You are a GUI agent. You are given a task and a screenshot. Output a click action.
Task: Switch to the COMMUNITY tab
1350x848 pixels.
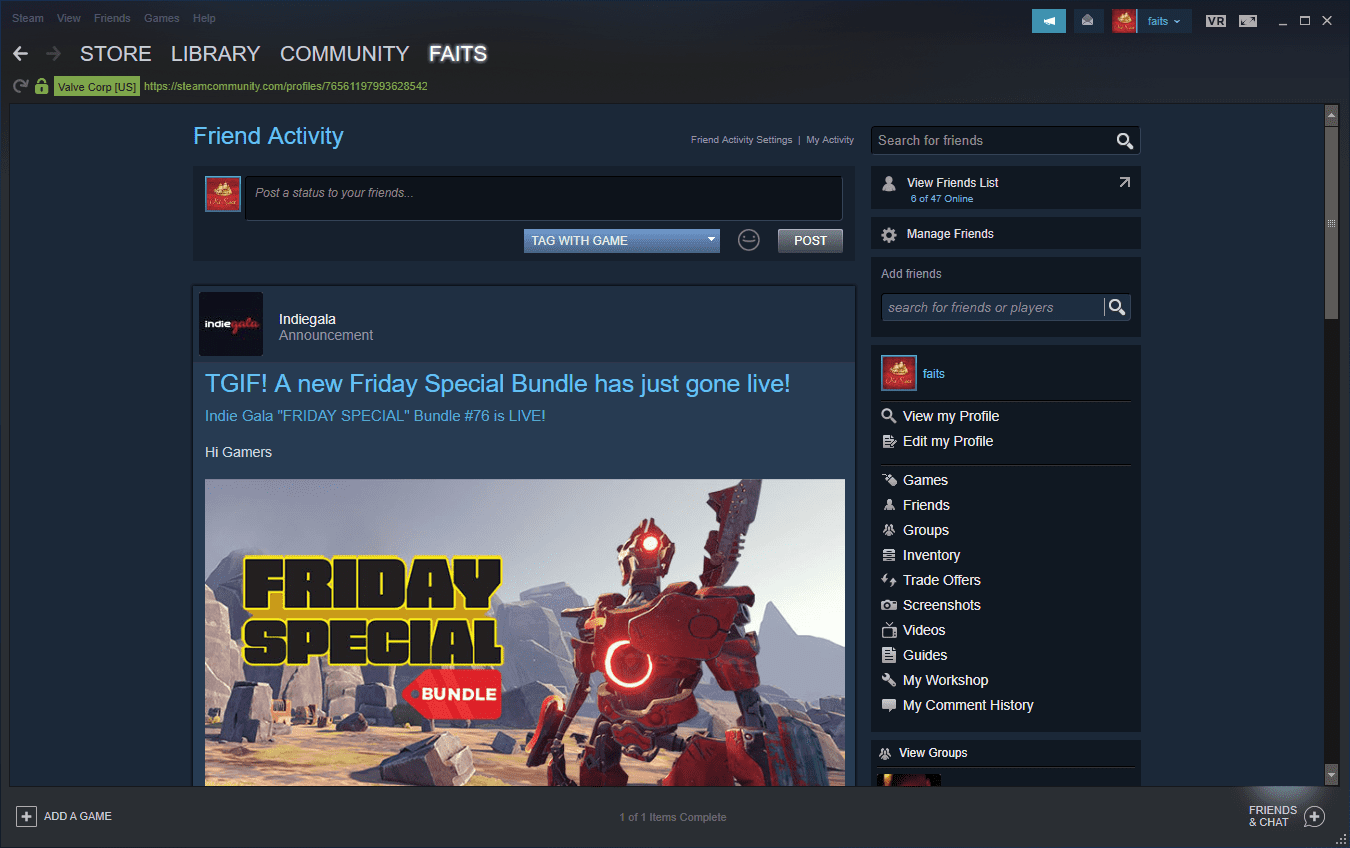[344, 54]
